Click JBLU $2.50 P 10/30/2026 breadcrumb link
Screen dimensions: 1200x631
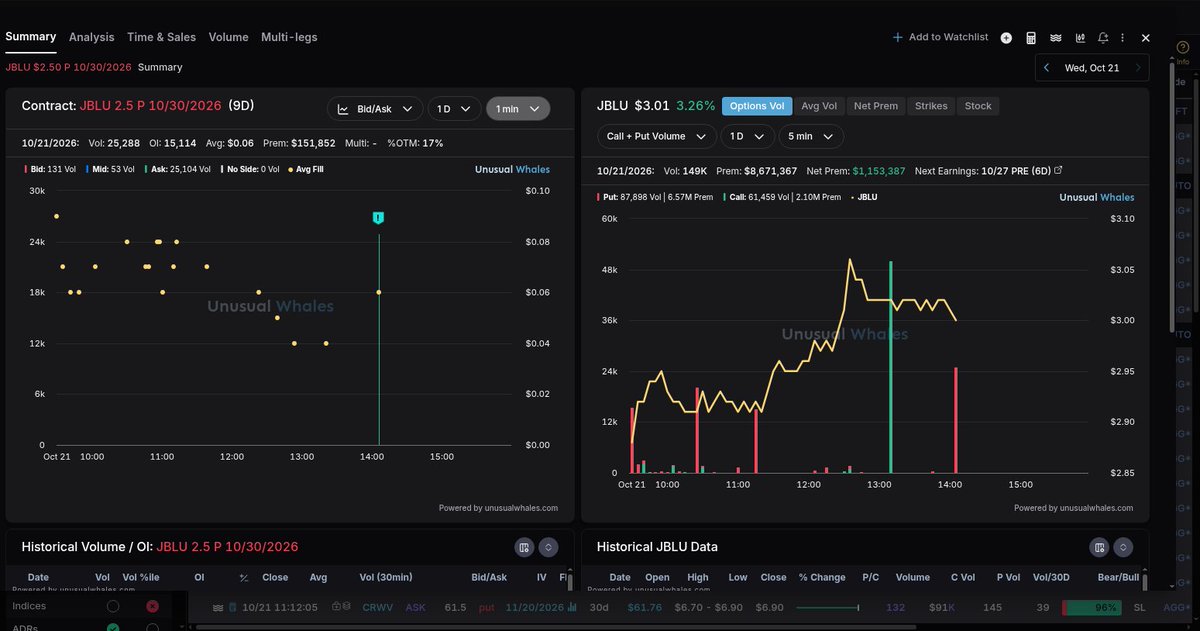(68, 67)
